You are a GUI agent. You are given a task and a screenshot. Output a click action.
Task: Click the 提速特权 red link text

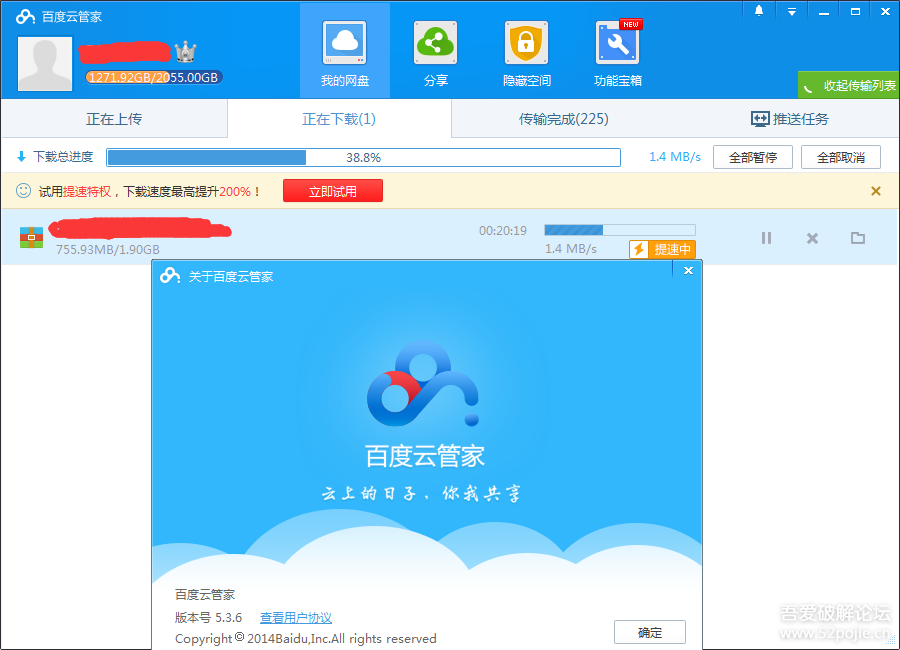87,191
